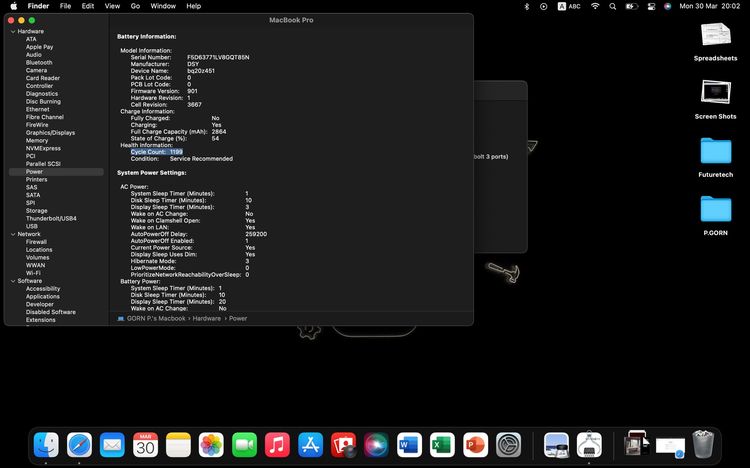The width and height of the screenshot is (750, 468).
Task: Open the App Store icon
Action: click(310, 445)
